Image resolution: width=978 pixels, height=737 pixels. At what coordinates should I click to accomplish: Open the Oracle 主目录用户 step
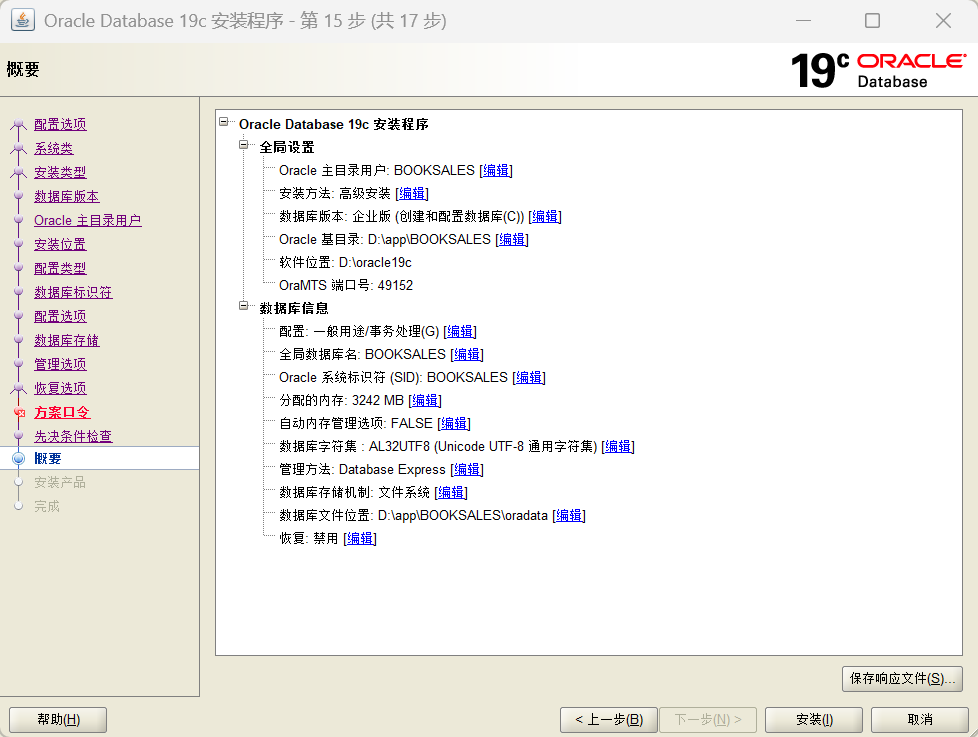click(x=87, y=220)
